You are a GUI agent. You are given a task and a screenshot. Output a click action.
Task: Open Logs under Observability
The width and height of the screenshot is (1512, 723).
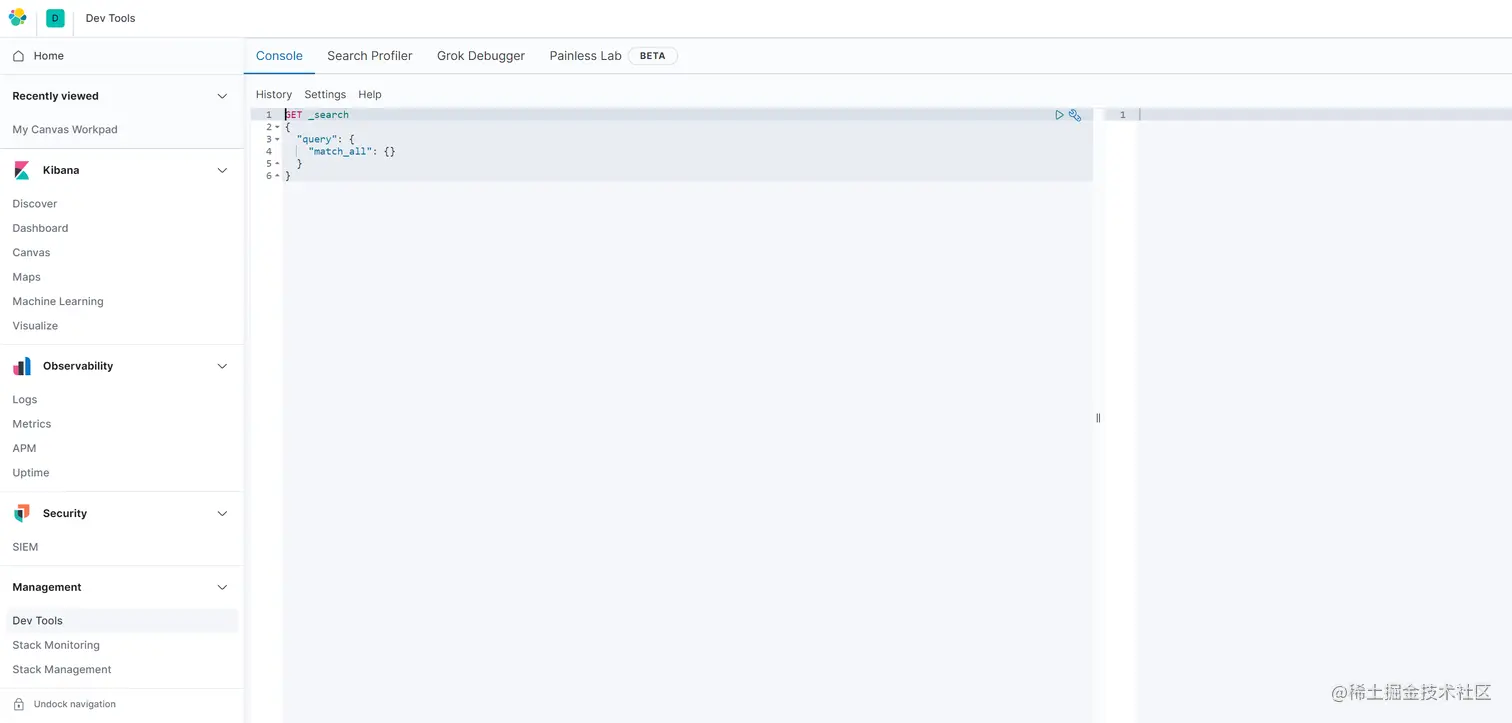pyautogui.click(x=25, y=400)
